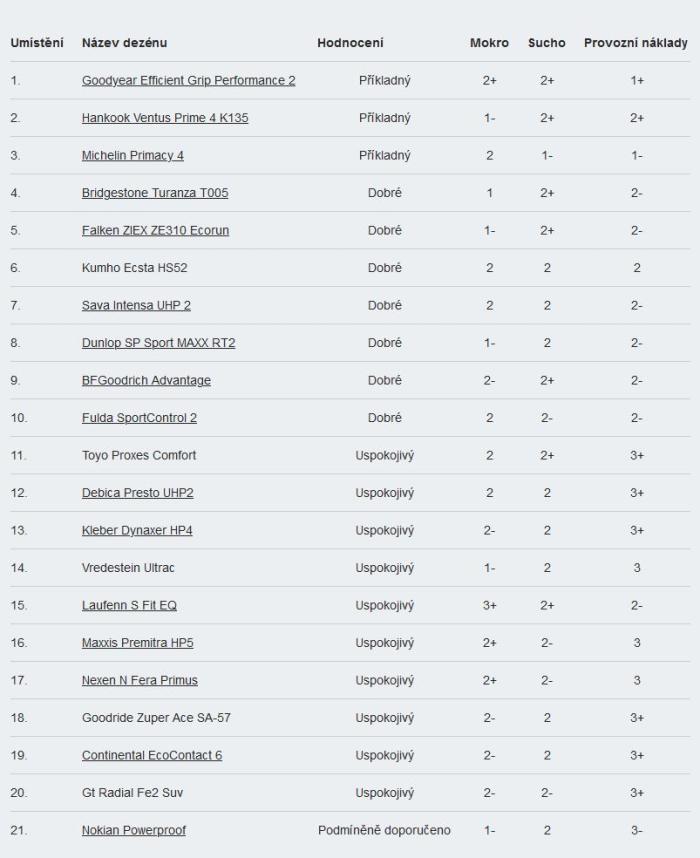
Task: Open Sava Intensa UHP 2 link
Action: pos(136,305)
